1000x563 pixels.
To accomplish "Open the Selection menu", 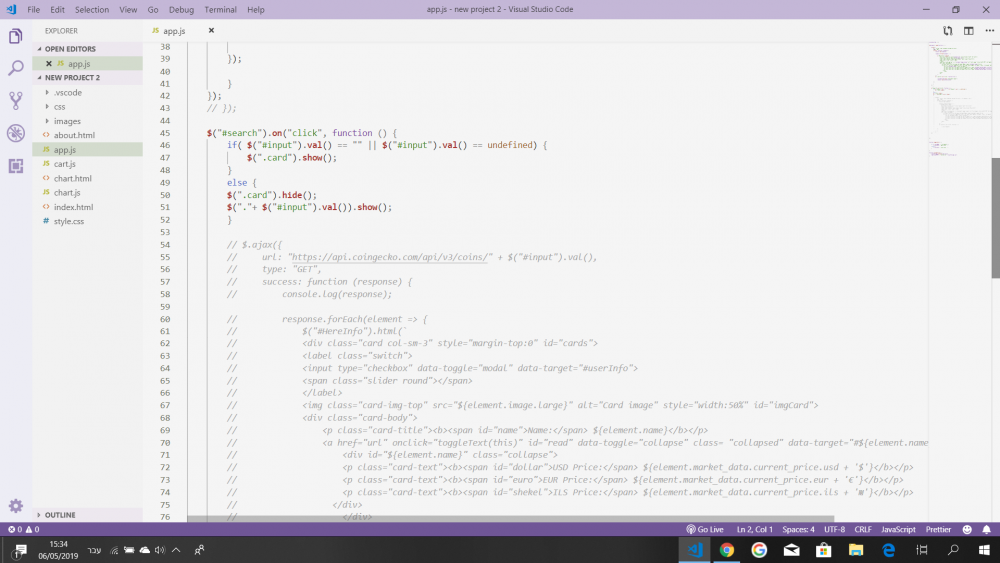I will [92, 10].
